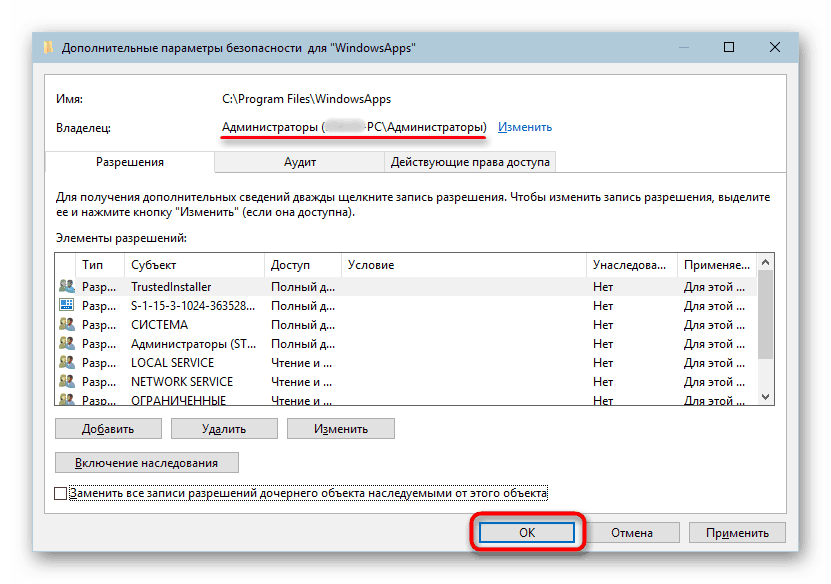
Task: Apply changes with the Применить button
Action: (737, 532)
